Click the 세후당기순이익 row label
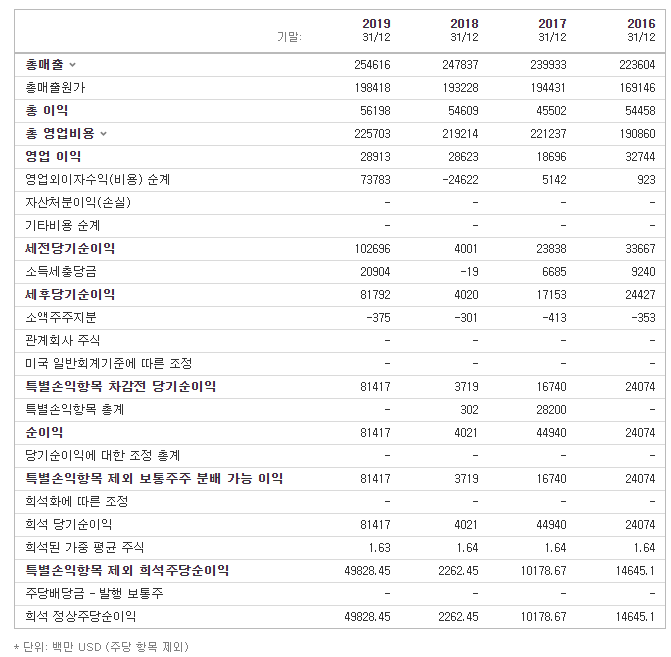 pyautogui.click(x=70, y=294)
